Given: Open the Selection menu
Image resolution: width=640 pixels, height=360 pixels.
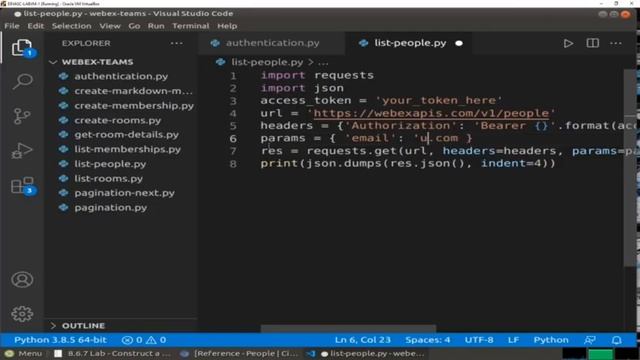Looking at the screenshot, I should point(71,26).
